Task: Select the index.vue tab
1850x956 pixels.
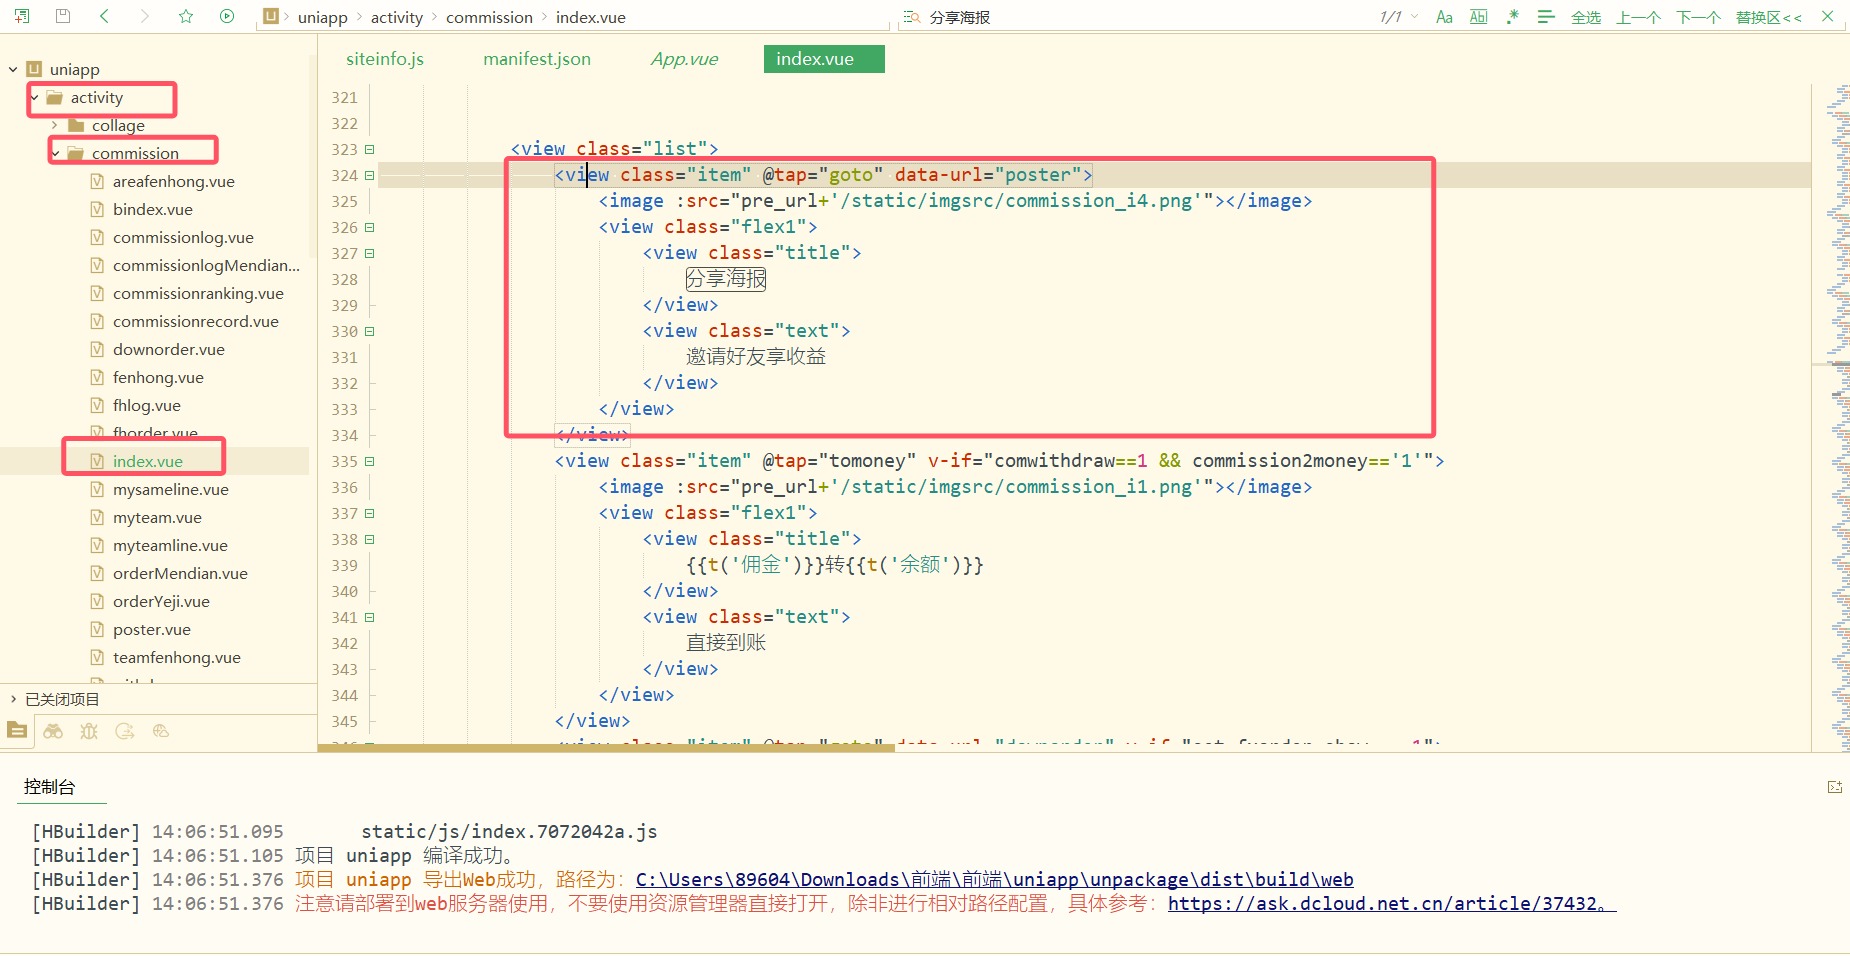Action: (824, 59)
